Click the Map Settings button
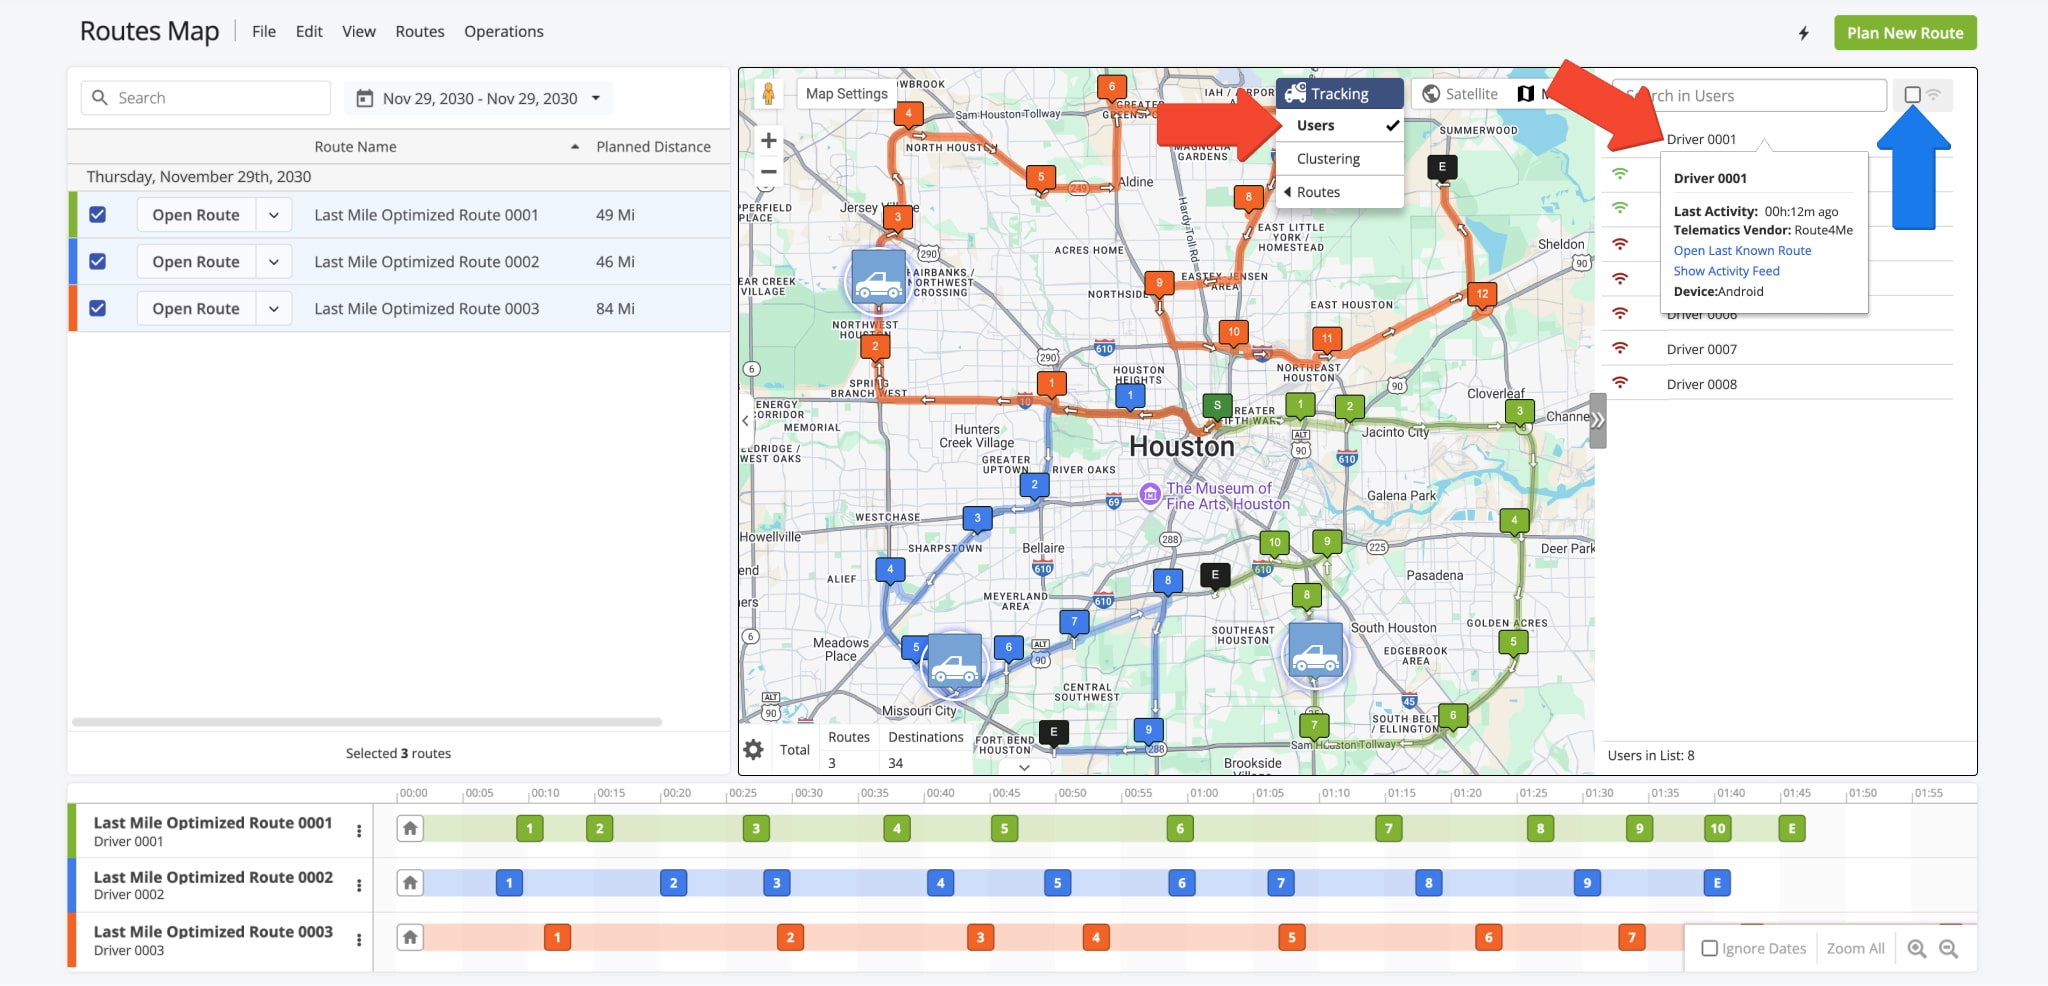The height and width of the screenshot is (986, 2048). pos(846,93)
